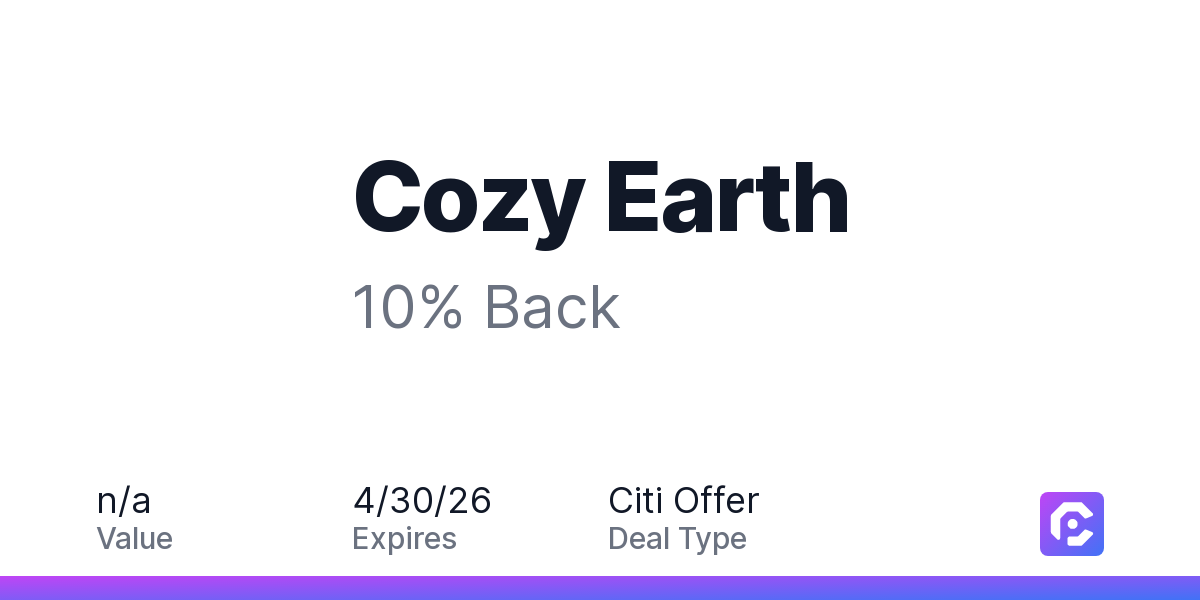This screenshot has height=600, width=1200.
Task: Select the word Earth in the heading
Action: pos(727,200)
